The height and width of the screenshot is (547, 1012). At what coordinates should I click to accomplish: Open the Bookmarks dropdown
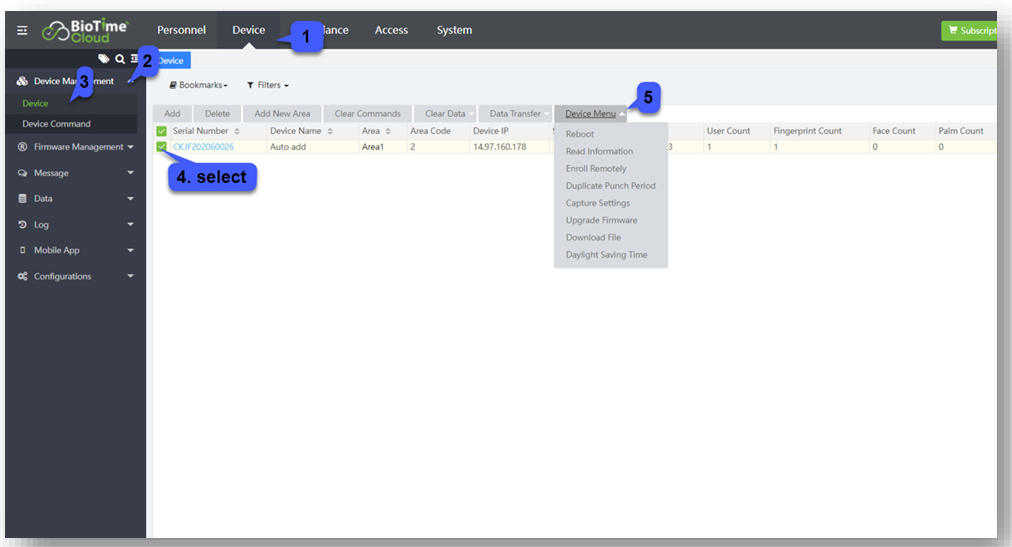point(198,85)
